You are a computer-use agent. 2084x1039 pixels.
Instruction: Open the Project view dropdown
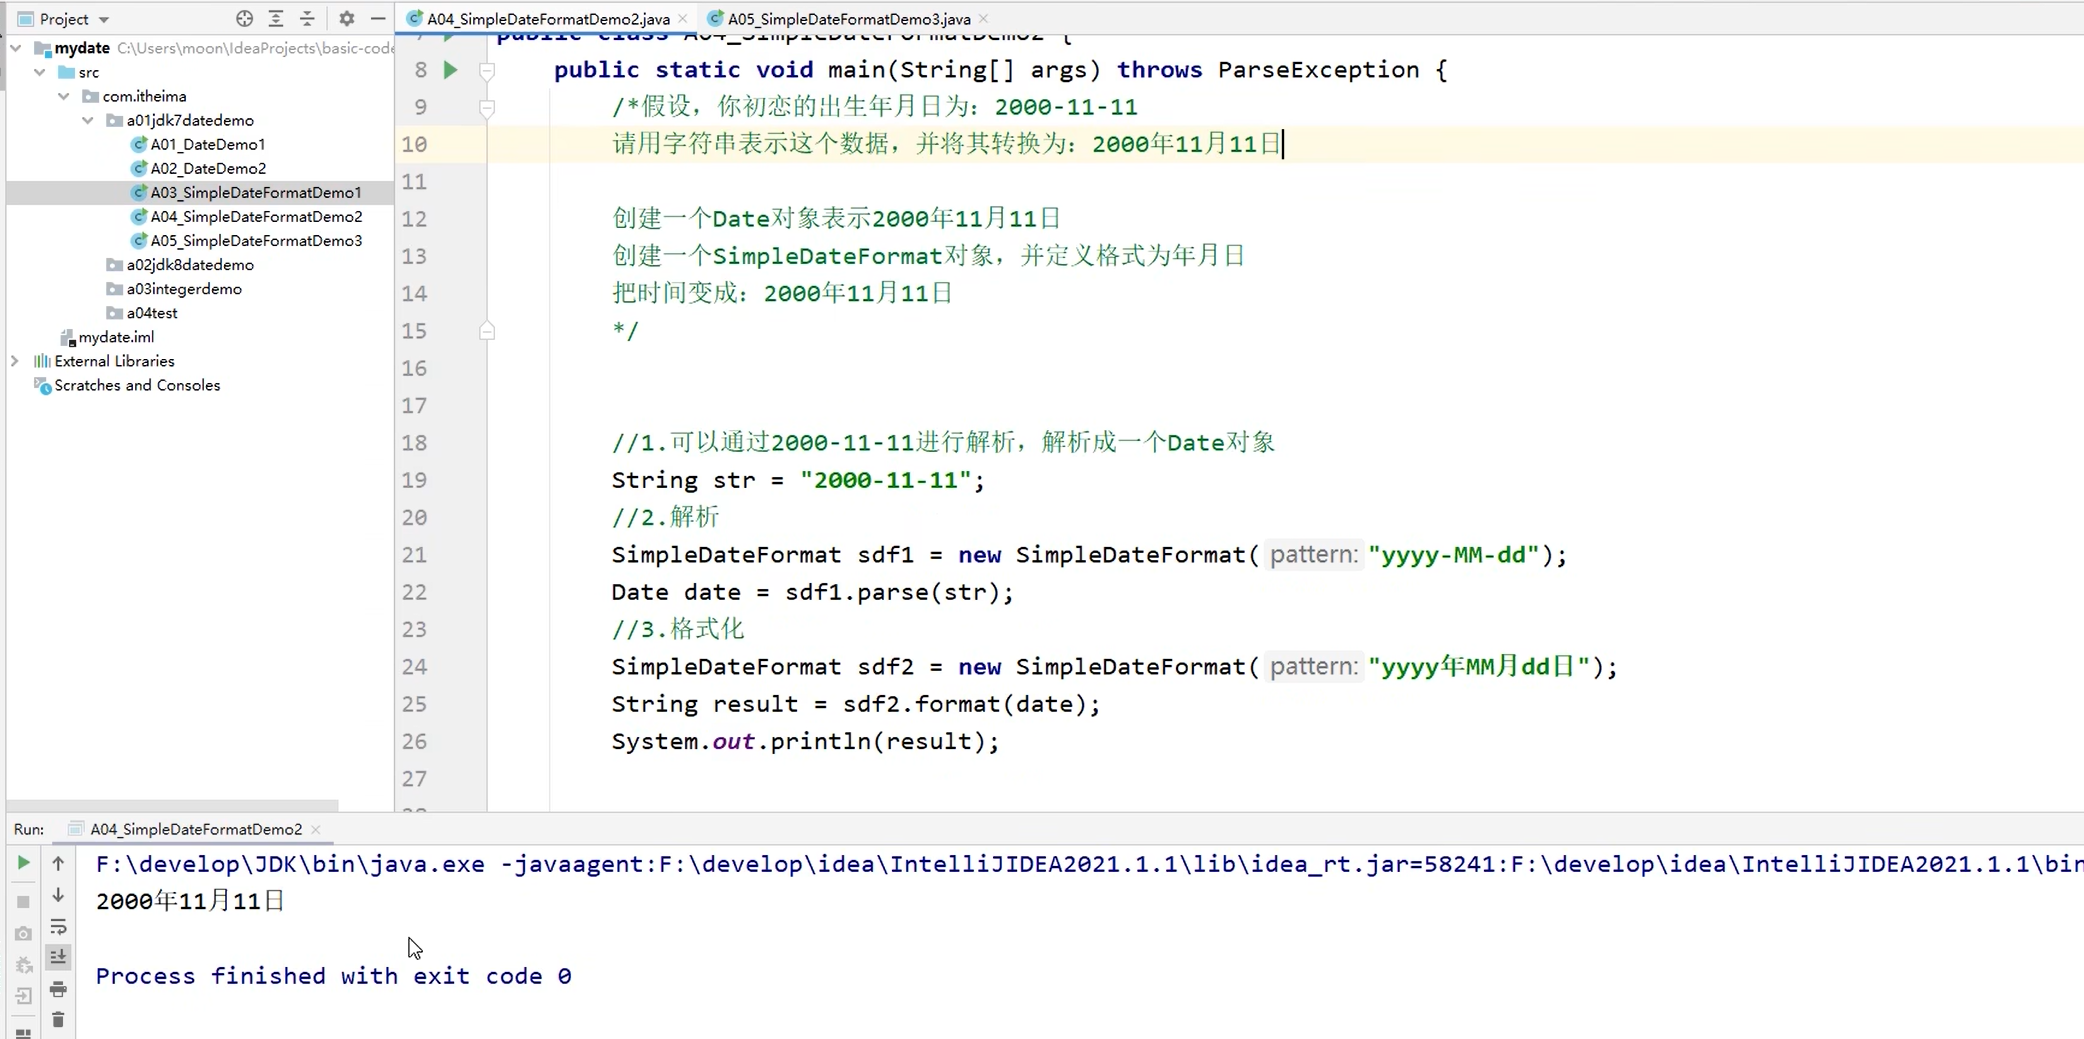point(104,18)
